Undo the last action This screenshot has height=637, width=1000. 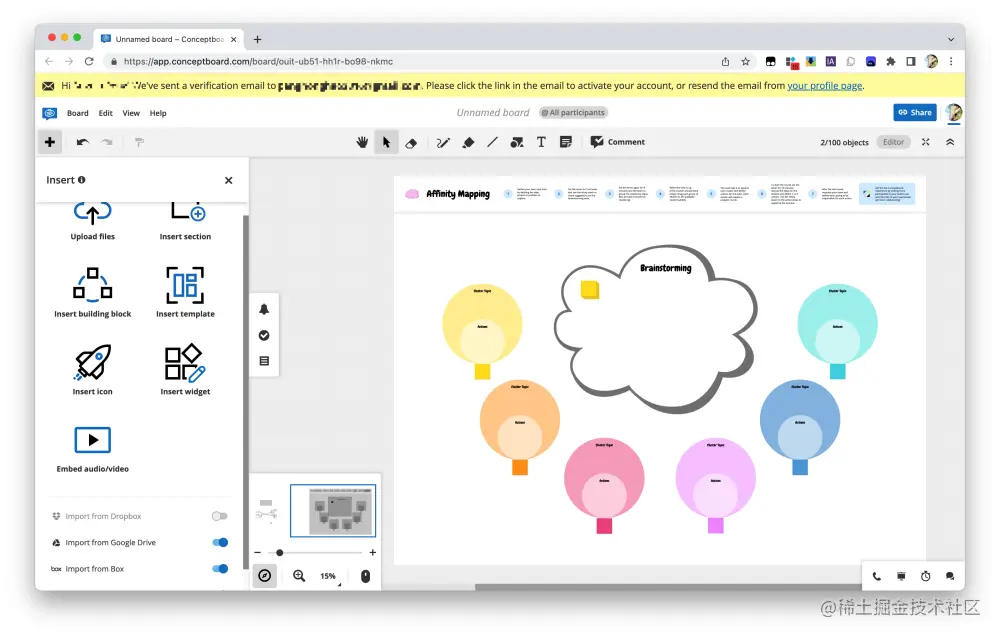coord(83,142)
